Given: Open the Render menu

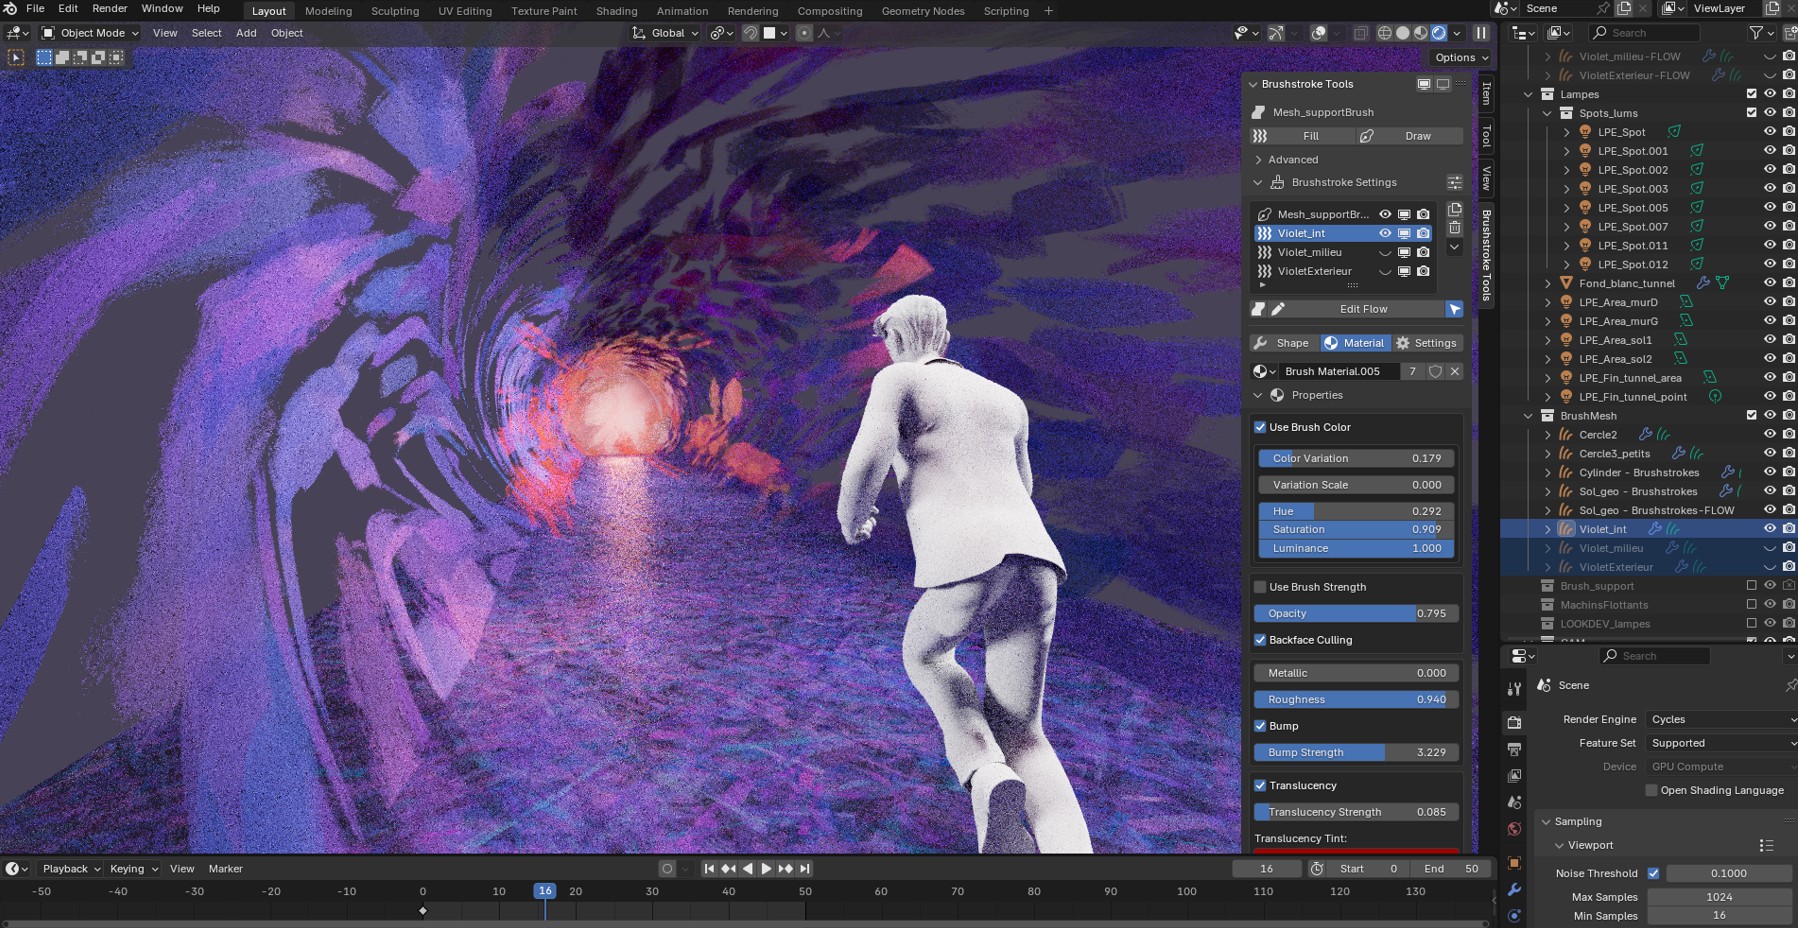Looking at the screenshot, I should (109, 9).
